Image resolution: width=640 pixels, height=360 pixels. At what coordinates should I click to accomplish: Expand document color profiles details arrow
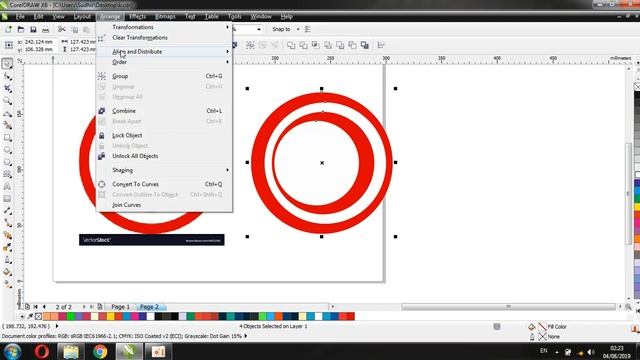(246, 336)
